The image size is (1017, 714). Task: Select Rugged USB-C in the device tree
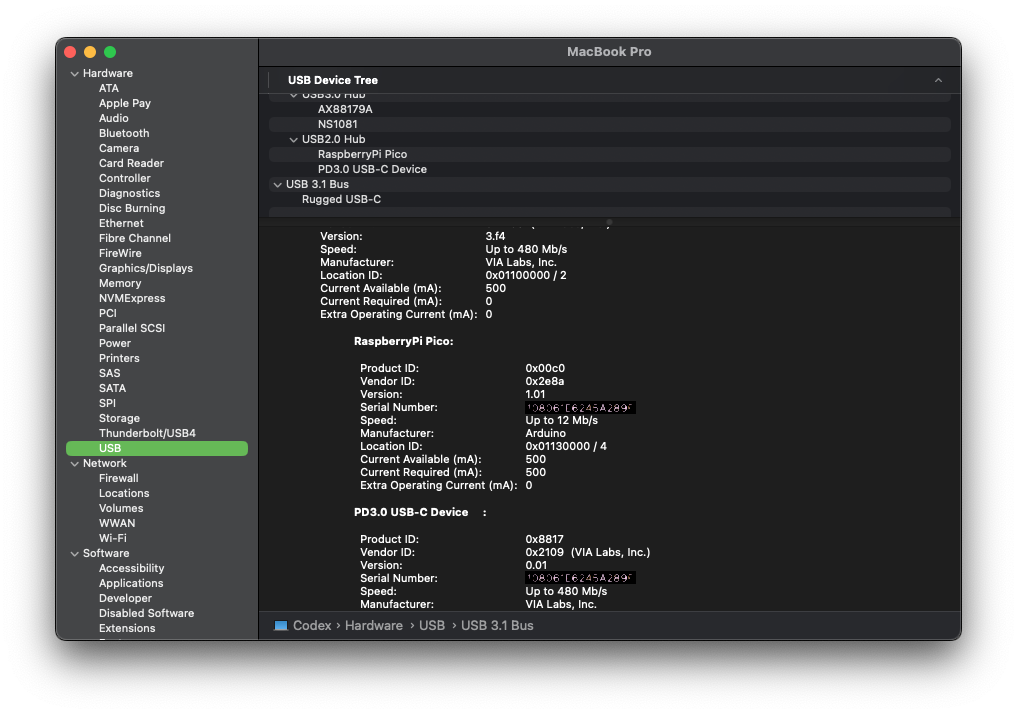click(x=341, y=199)
